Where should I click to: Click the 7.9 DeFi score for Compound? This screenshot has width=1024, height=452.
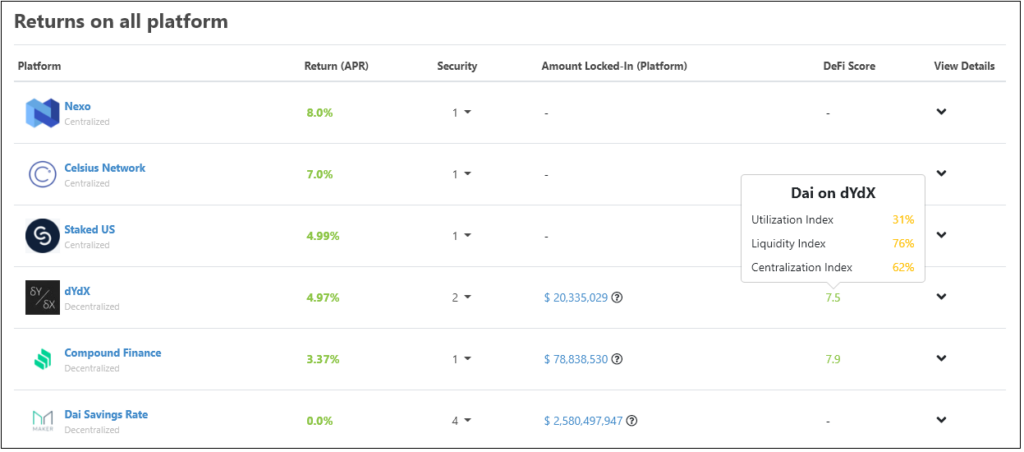tap(833, 359)
